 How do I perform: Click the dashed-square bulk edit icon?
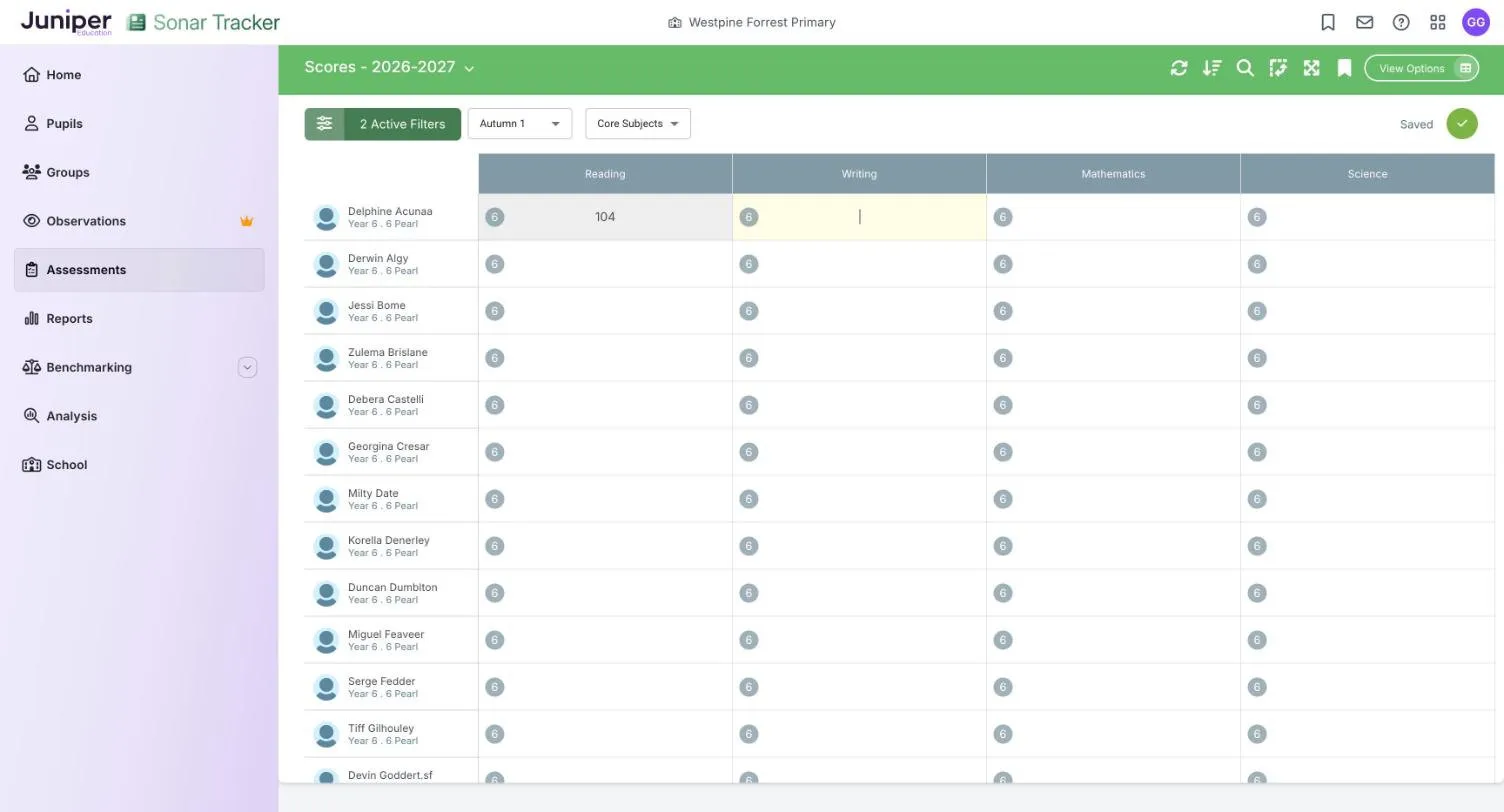point(1278,68)
